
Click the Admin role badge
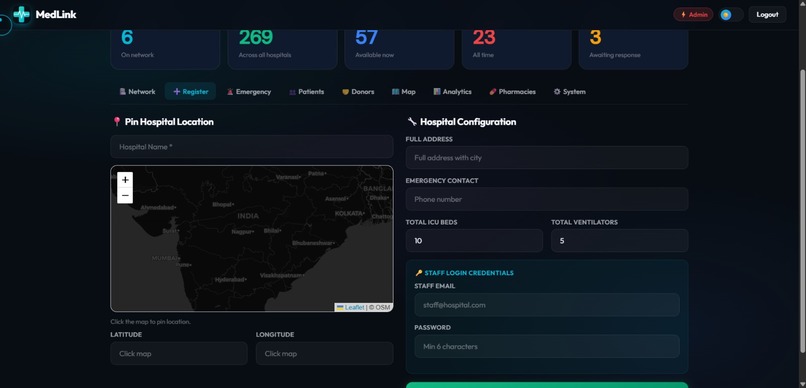(693, 15)
